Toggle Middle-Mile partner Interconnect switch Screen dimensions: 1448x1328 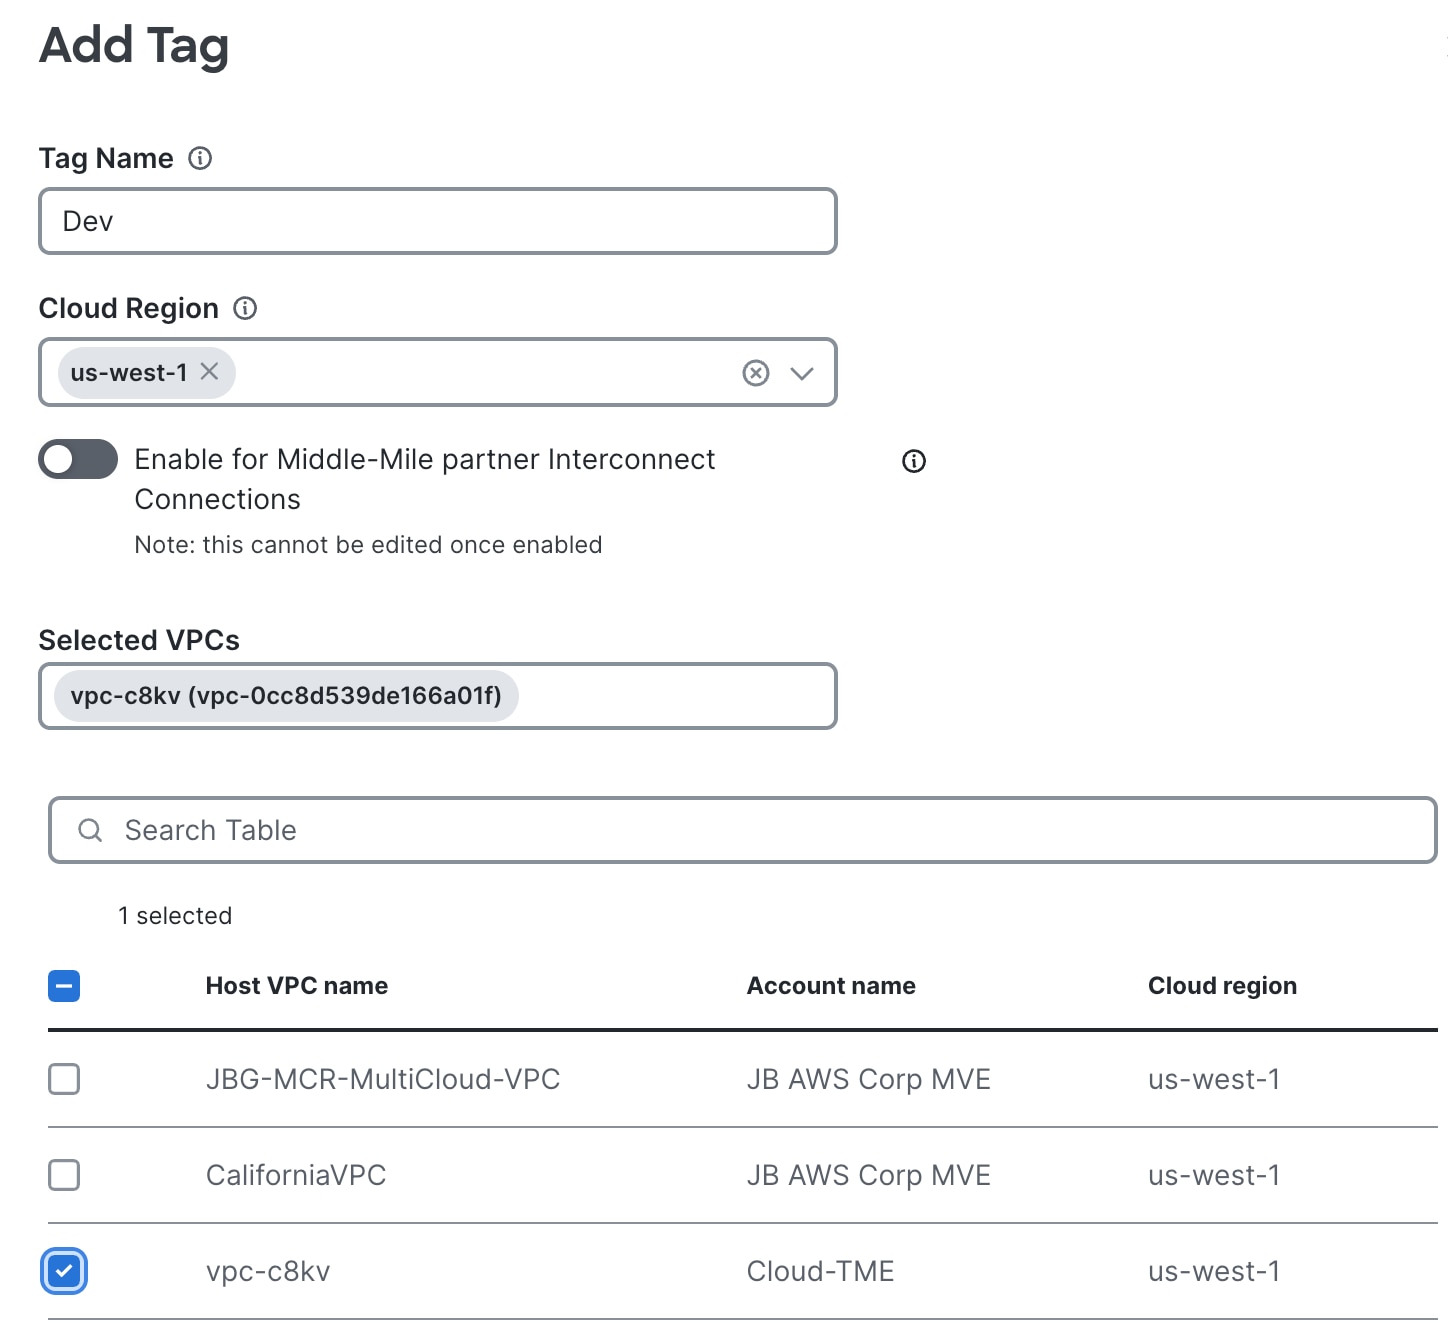[78, 459]
